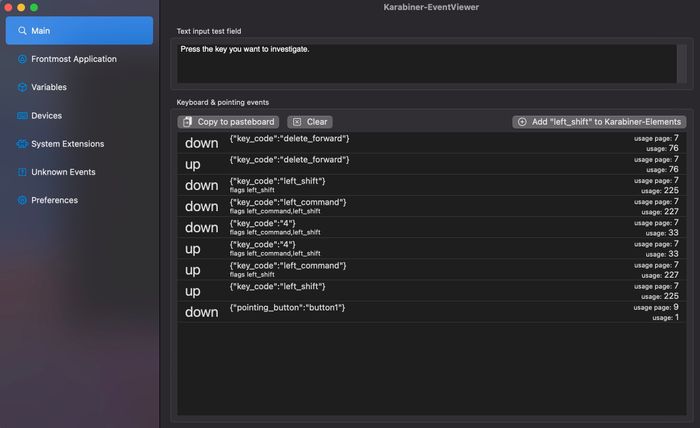Click the Preferences gear icon

[22, 200]
